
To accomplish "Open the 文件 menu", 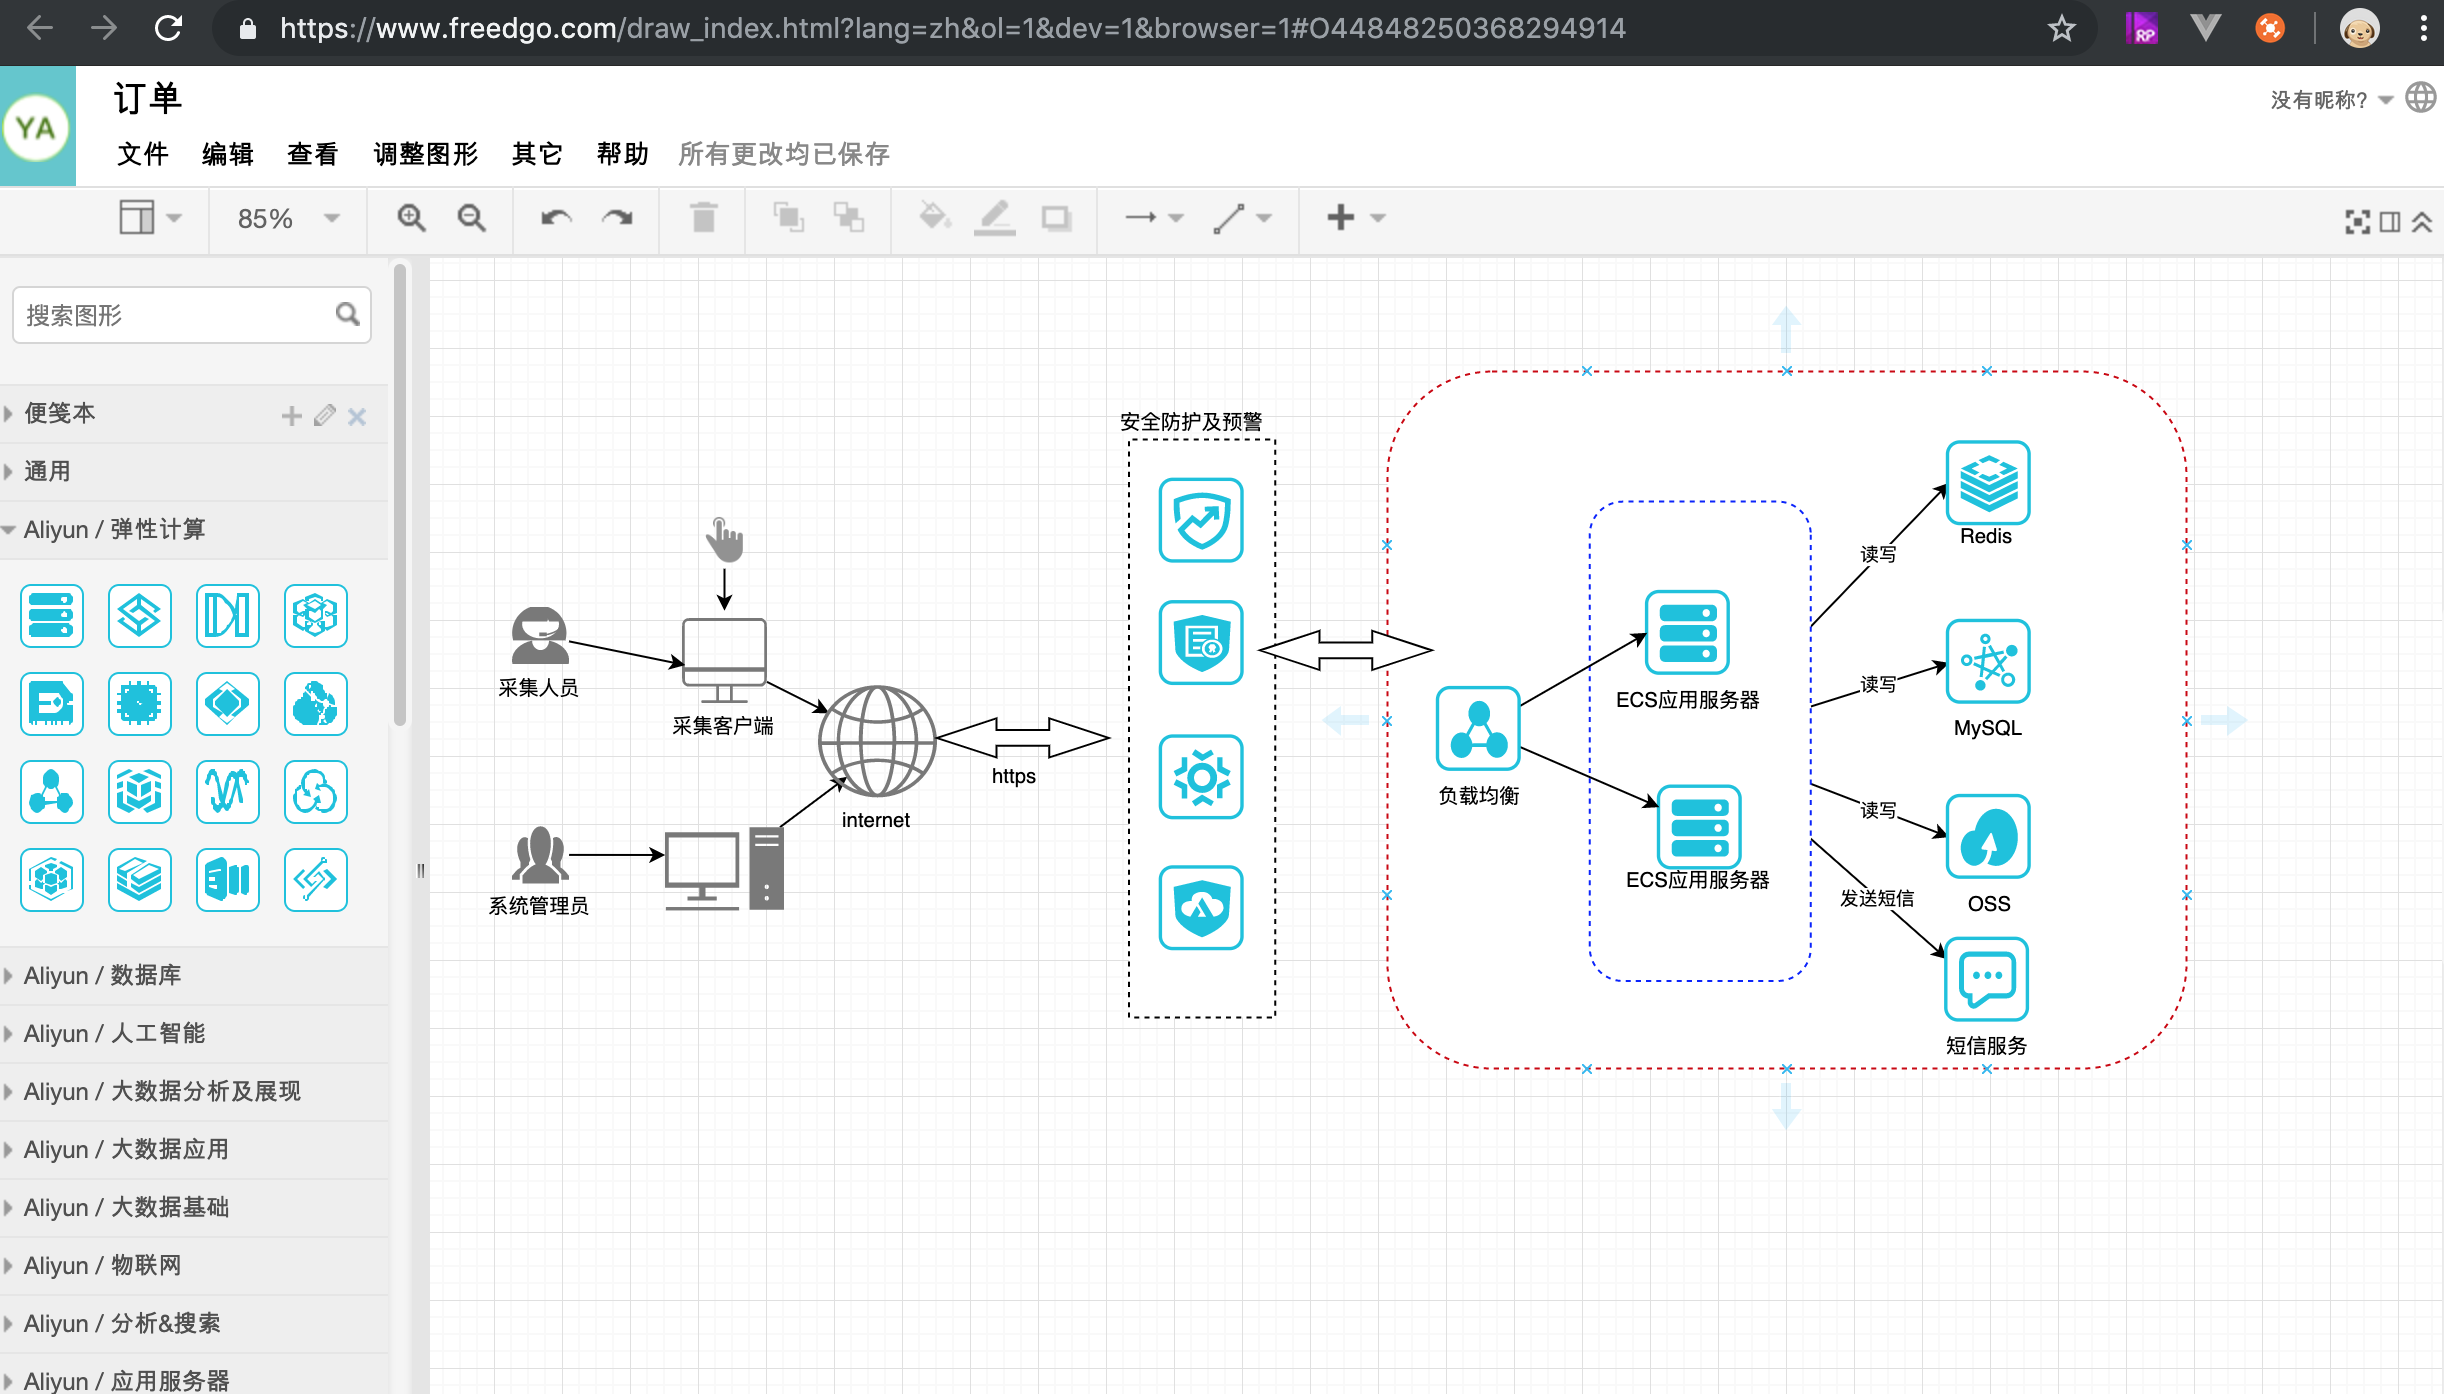I will (144, 155).
